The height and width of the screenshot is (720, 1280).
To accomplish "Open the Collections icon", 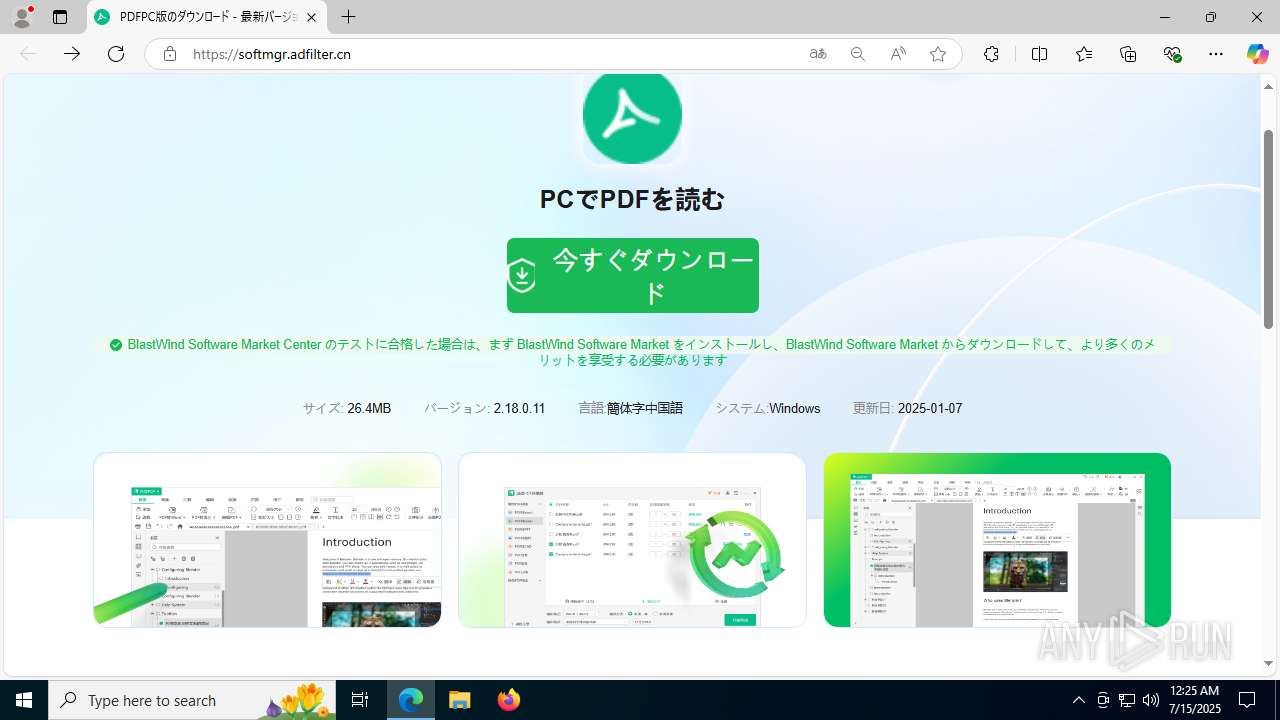I will click(x=1128, y=54).
